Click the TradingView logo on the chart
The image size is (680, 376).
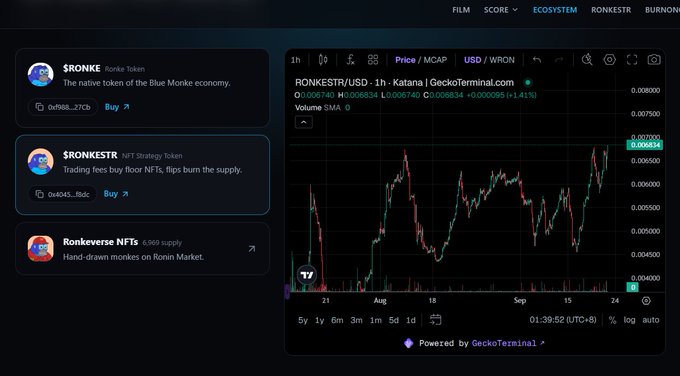click(x=307, y=275)
